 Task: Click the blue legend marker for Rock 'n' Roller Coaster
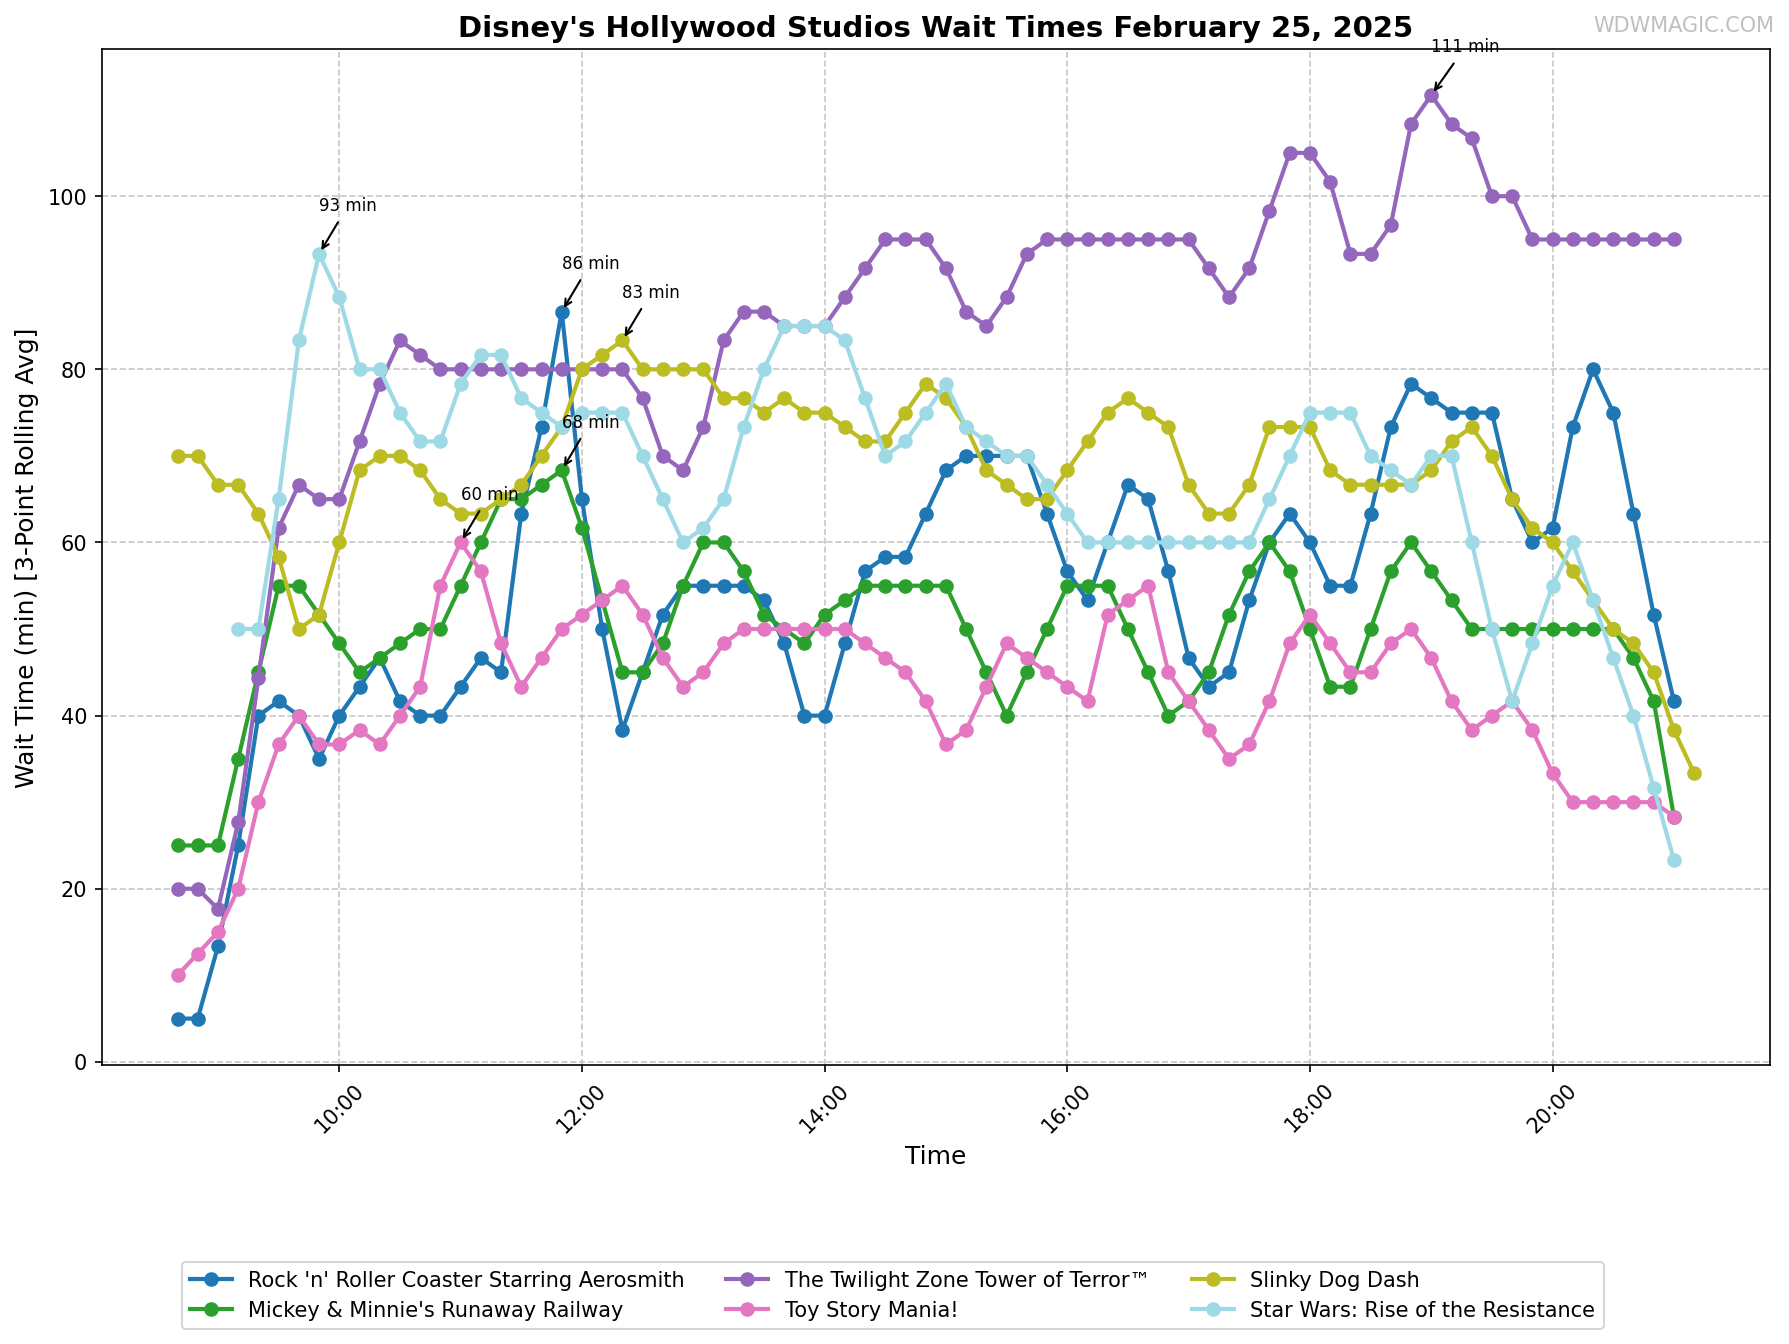[x=210, y=1280]
